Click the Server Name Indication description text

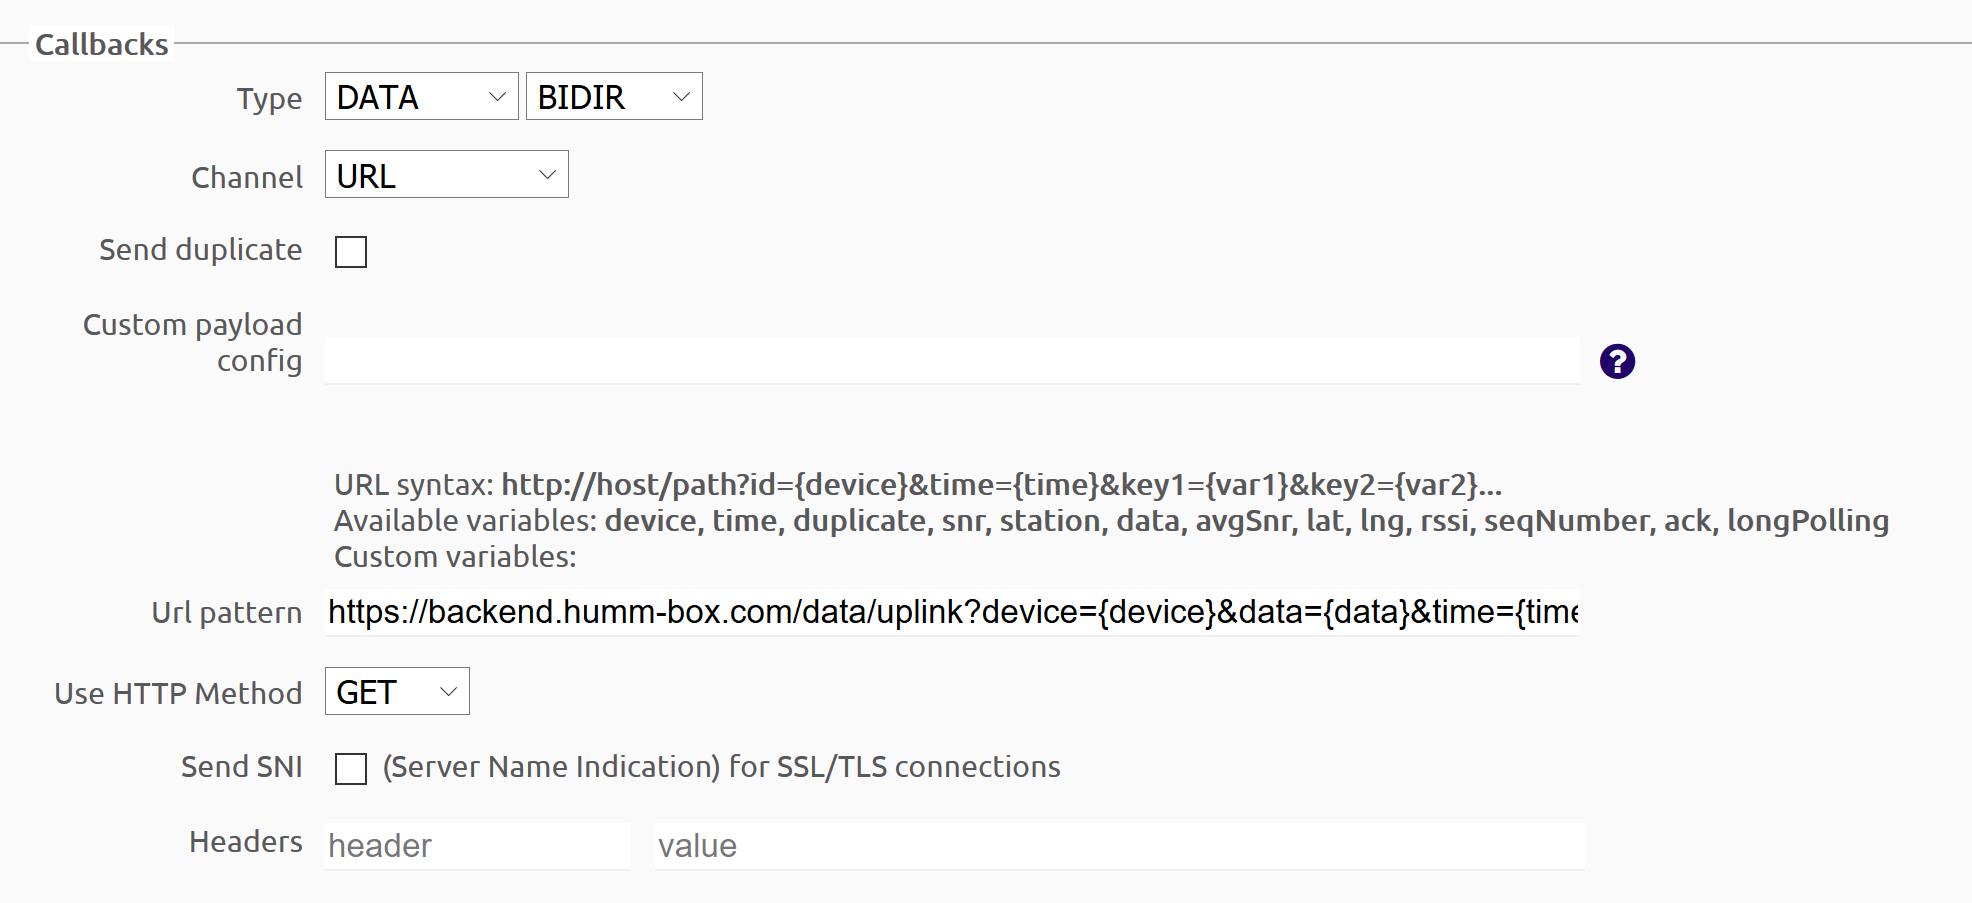tap(721, 767)
